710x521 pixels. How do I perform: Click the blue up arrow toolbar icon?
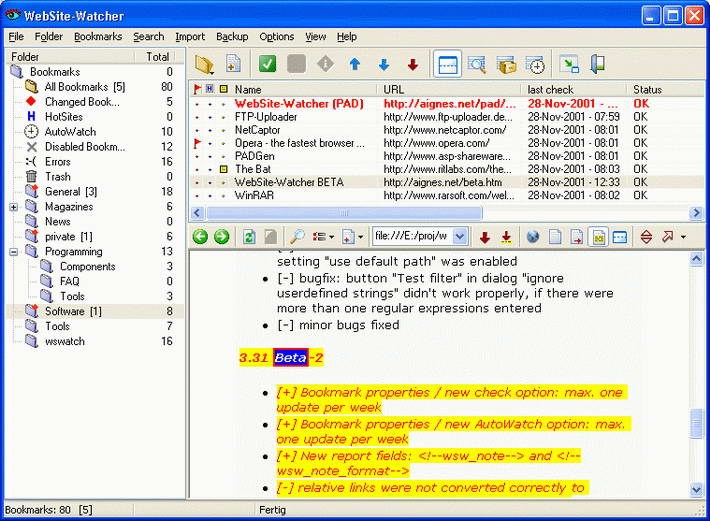[x=354, y=65]
